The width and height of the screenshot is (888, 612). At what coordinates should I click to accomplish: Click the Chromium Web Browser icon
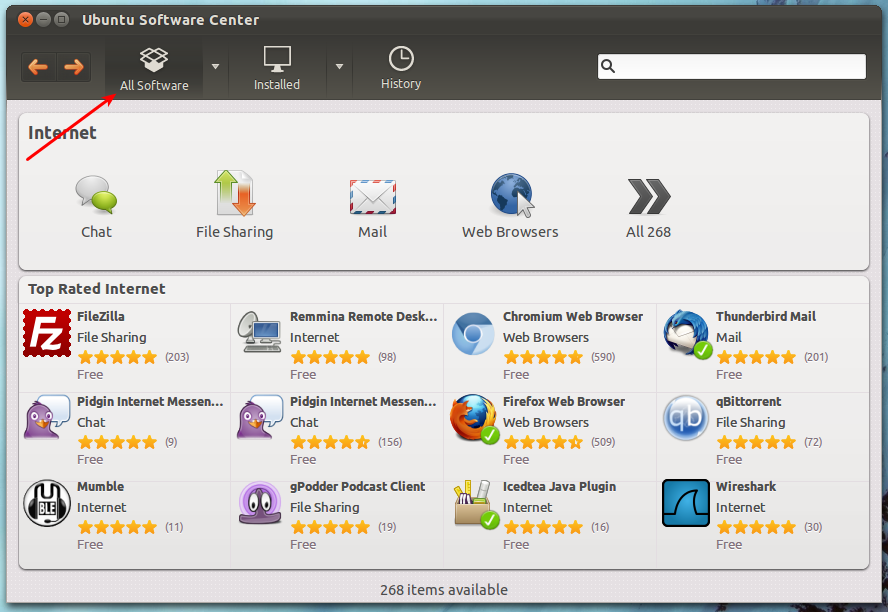click(x=473, y=333)
